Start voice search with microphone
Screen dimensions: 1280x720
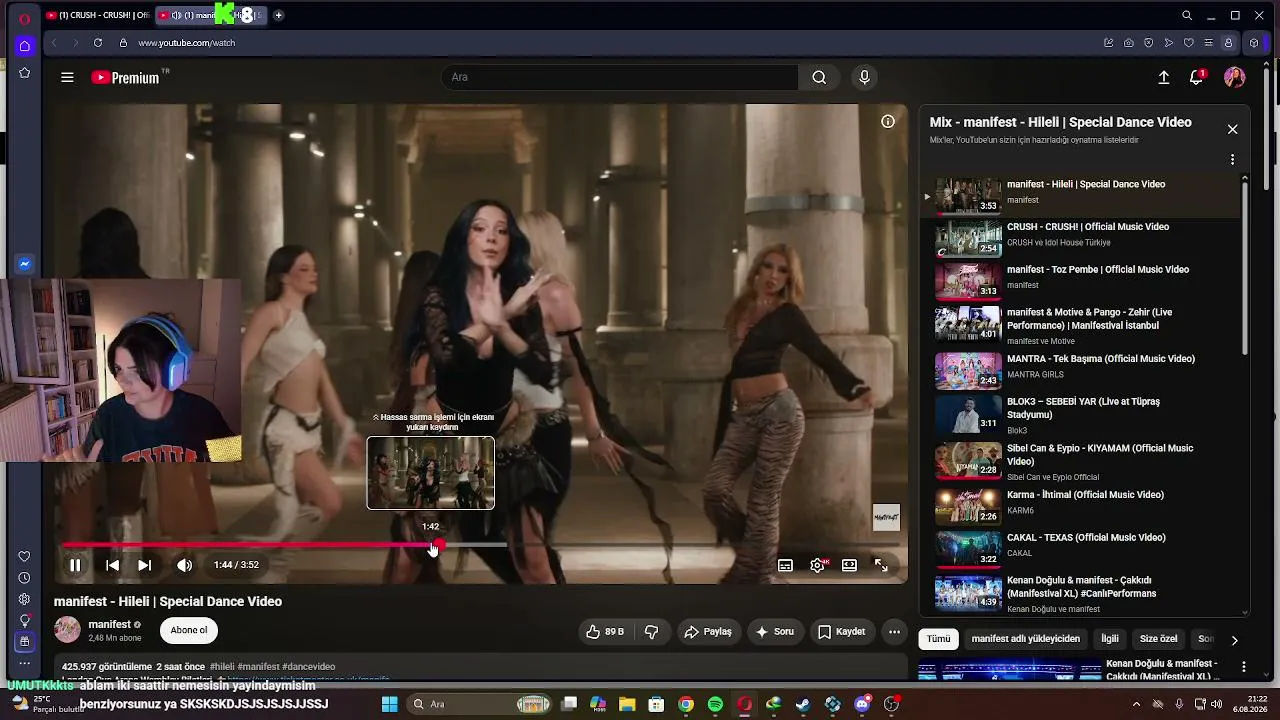865,77
